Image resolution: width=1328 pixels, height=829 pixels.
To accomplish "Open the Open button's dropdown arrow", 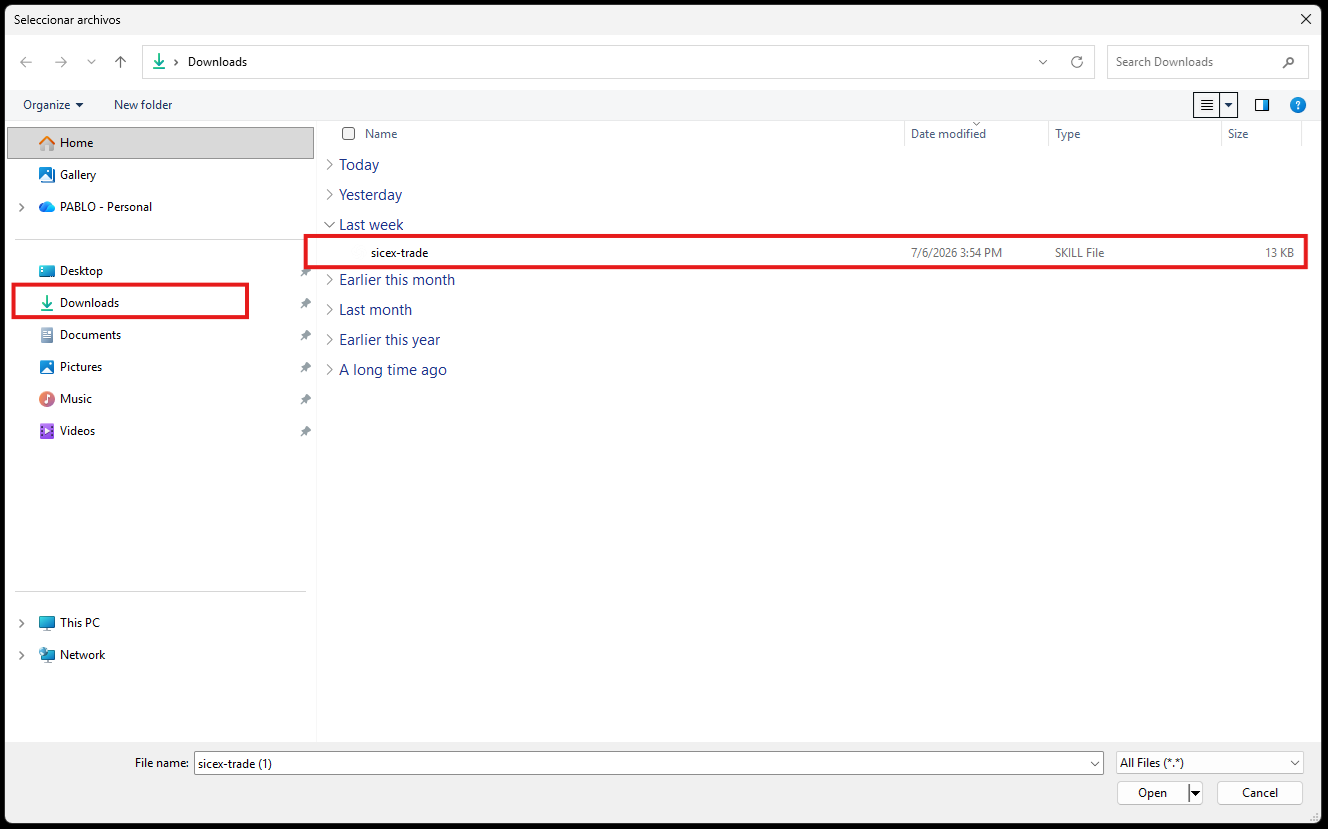I will coord(1195,793).
